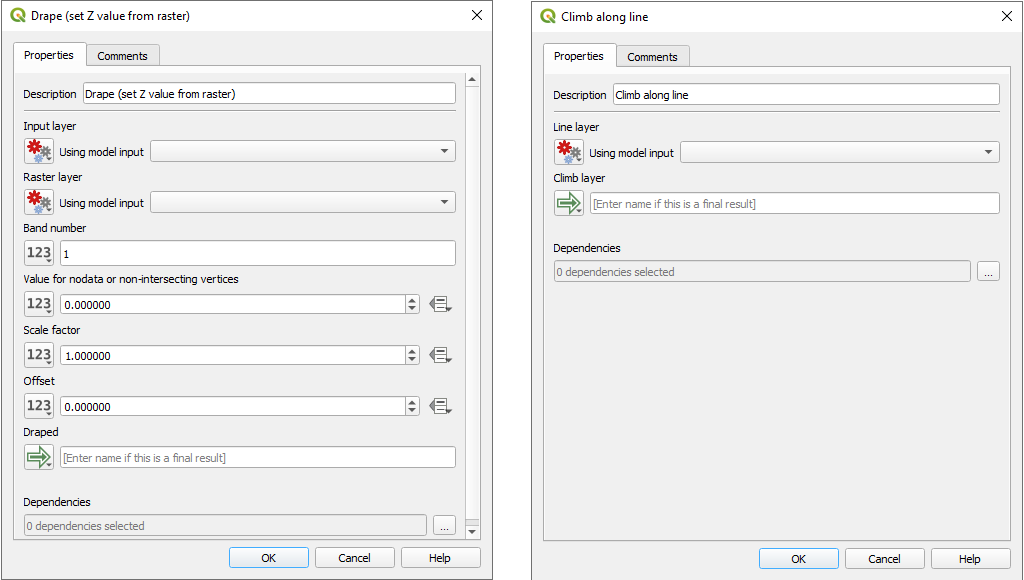Click the Climb layer output arrow icon
1024x580 pixels.
pos(569,204)
